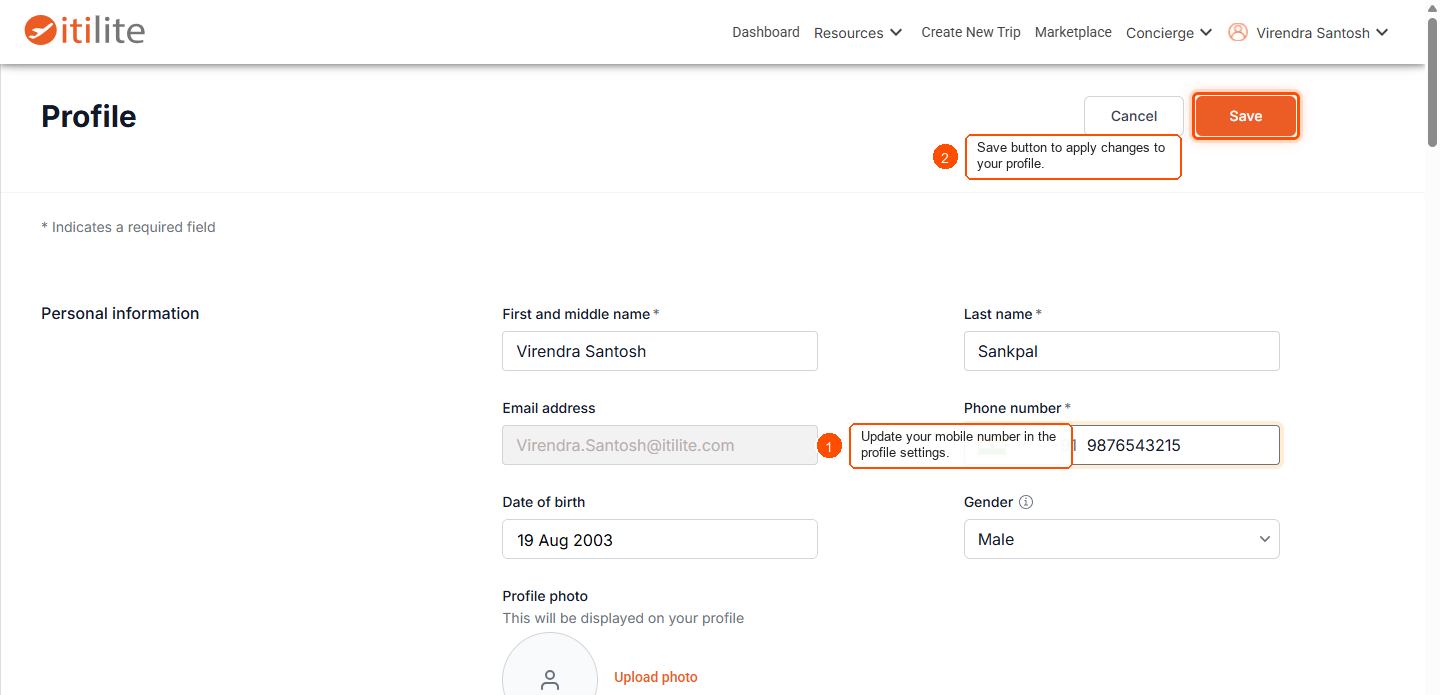Open Create New Trip

click(x=971, y=32)
